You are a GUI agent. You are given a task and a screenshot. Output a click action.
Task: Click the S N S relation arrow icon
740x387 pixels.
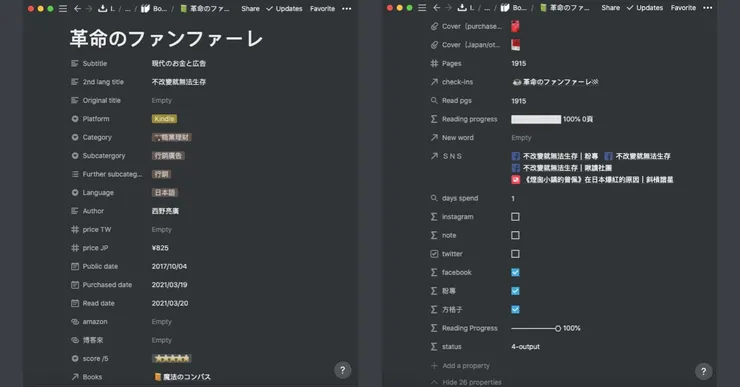pos(434,156)
